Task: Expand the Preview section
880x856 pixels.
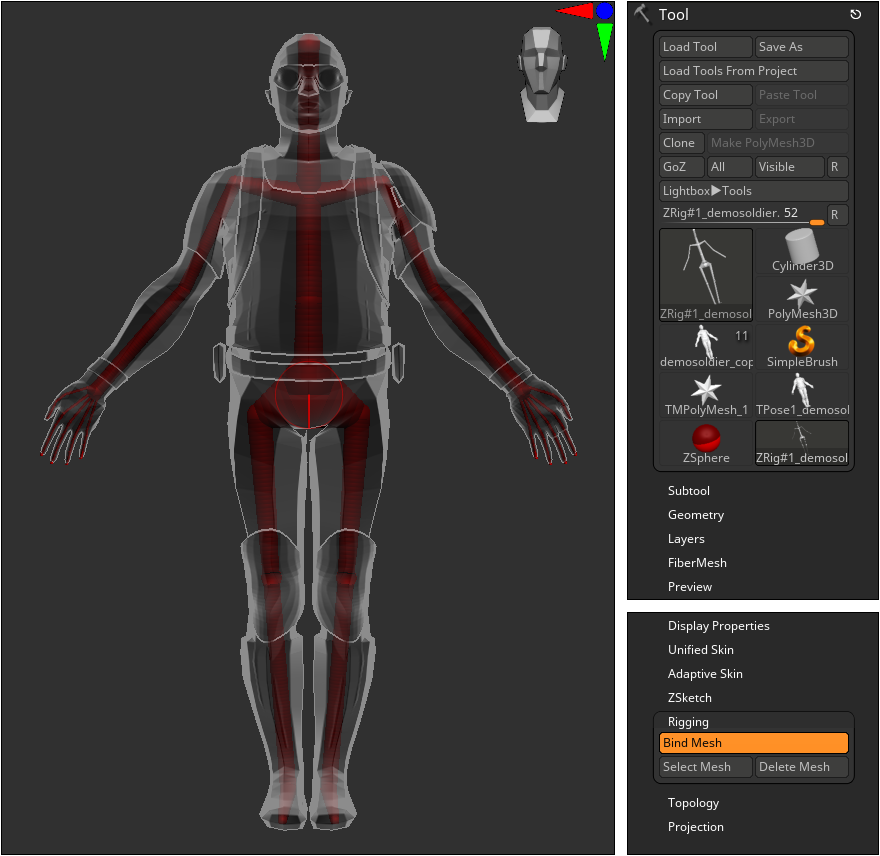Action: (x=690, y=587)
